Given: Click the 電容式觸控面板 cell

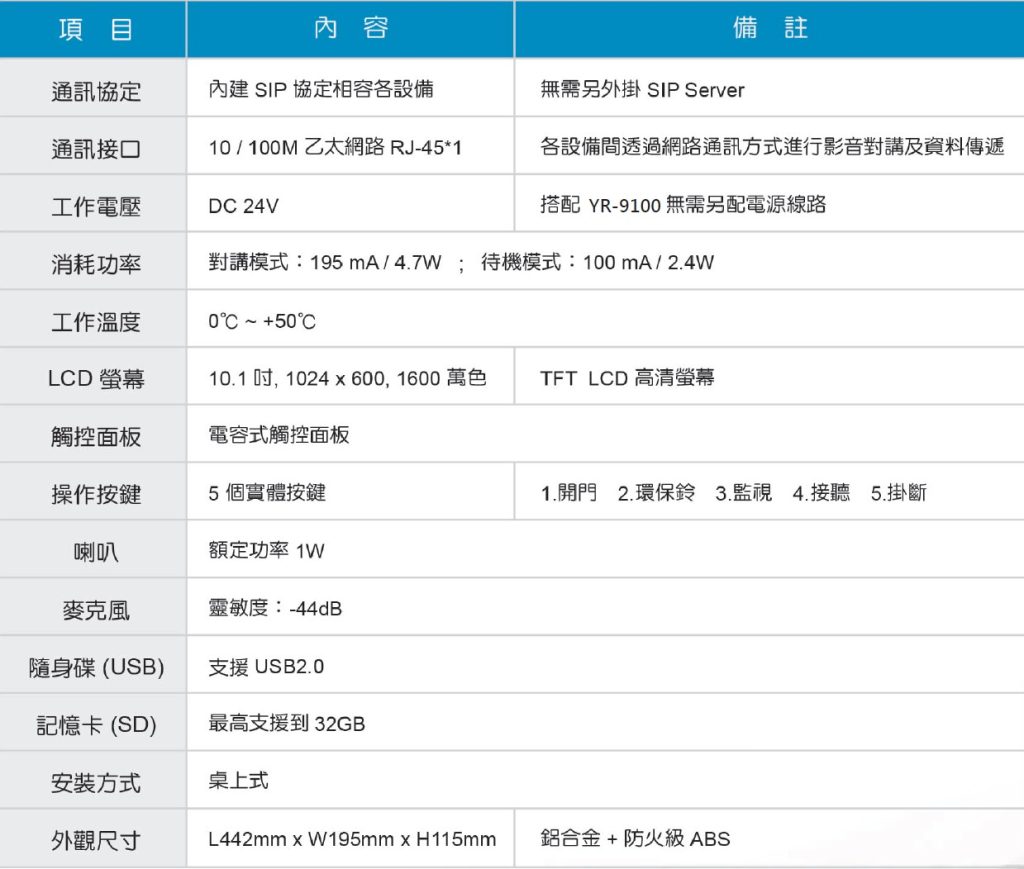Looking at the screenshot, I should tap(279, 436).
